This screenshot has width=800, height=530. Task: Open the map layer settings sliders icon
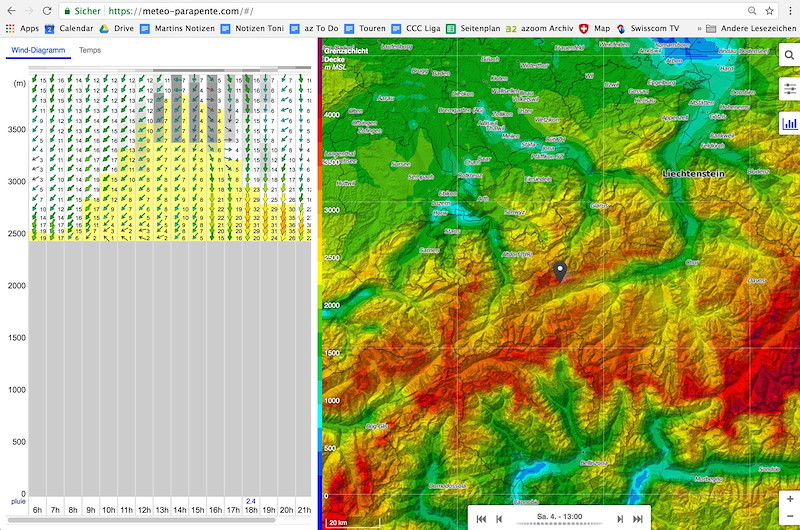tap(790, 89)
